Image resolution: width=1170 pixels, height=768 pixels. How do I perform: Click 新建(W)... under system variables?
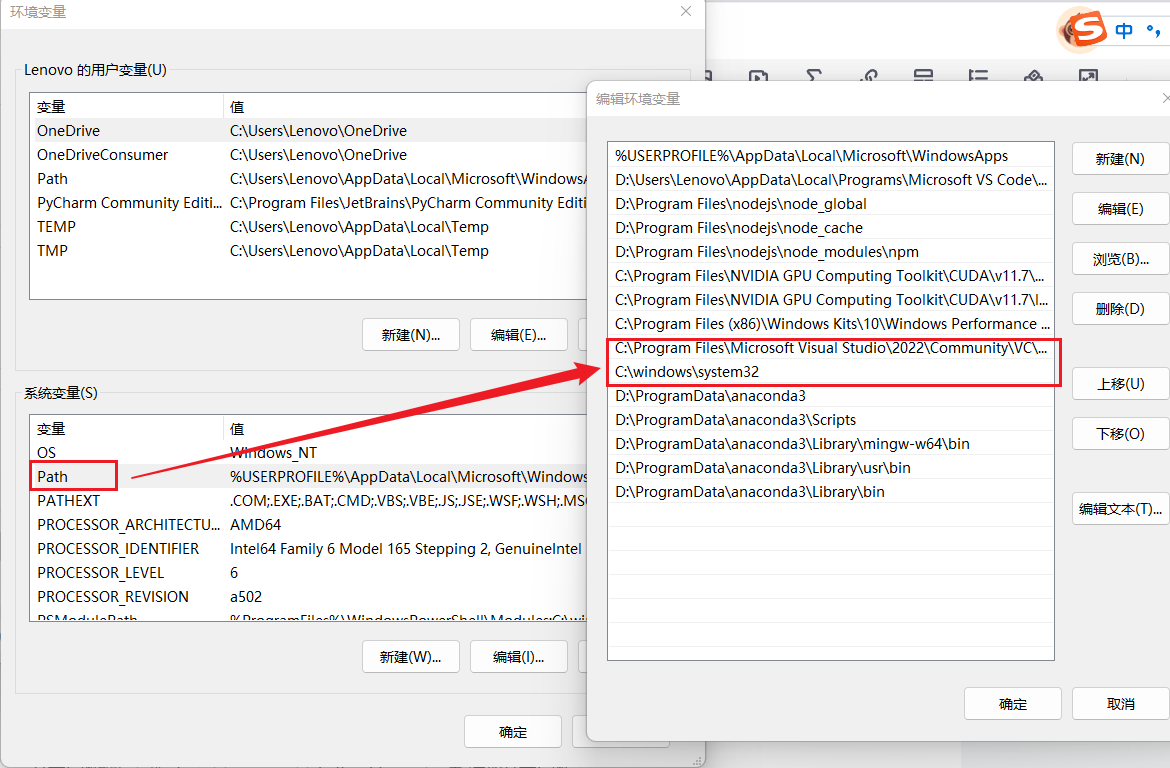click(x=410, y=657)
